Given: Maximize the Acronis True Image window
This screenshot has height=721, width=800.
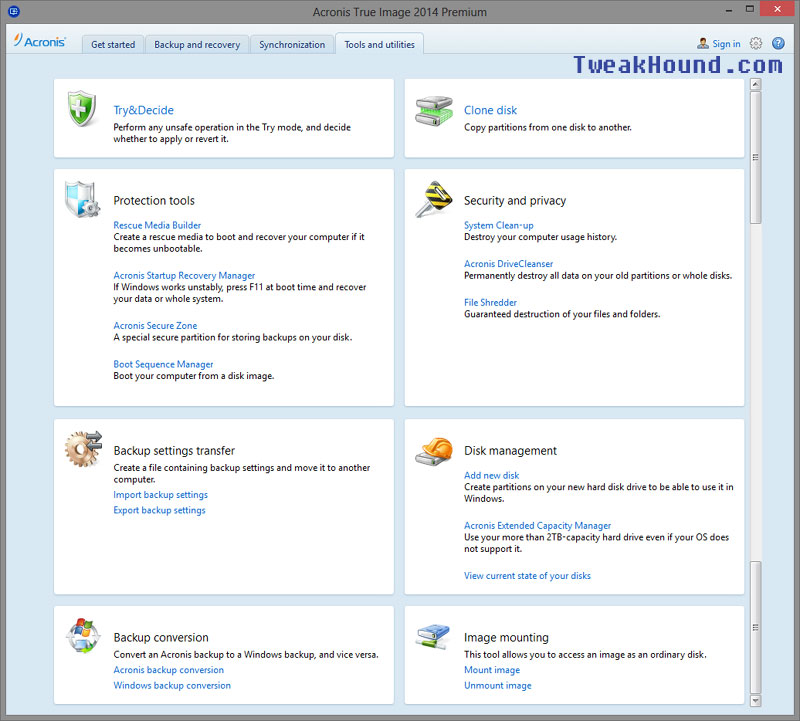Looking at the screenshot, I should 749,9.
